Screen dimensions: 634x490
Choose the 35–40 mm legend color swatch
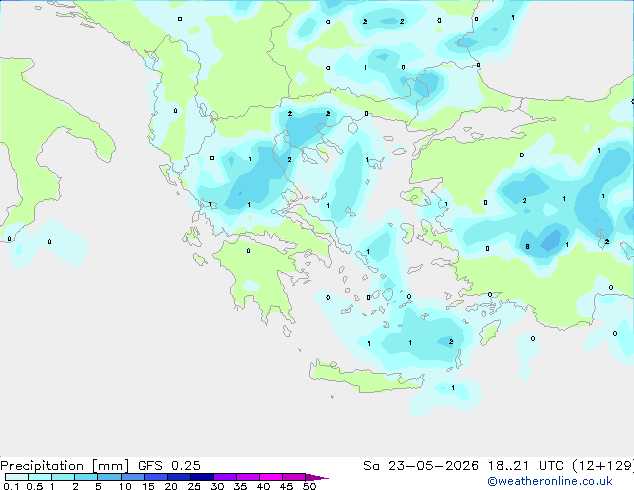point(247,477)
